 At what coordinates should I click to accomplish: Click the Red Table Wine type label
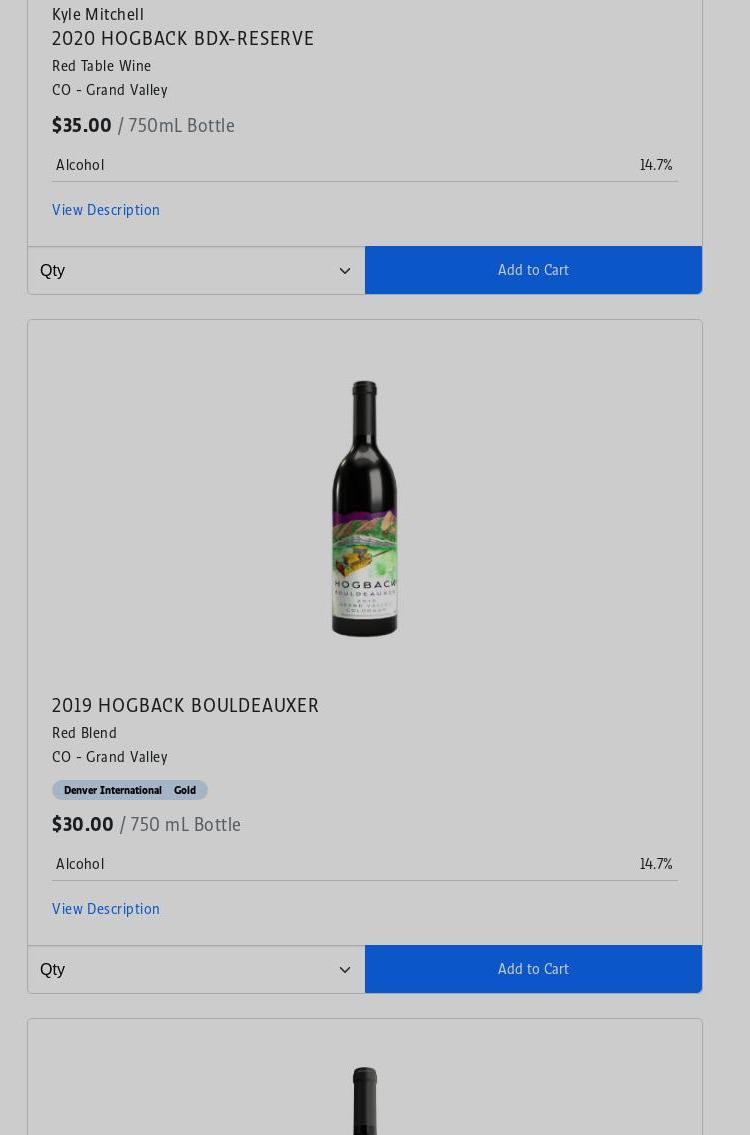point(101,66)
